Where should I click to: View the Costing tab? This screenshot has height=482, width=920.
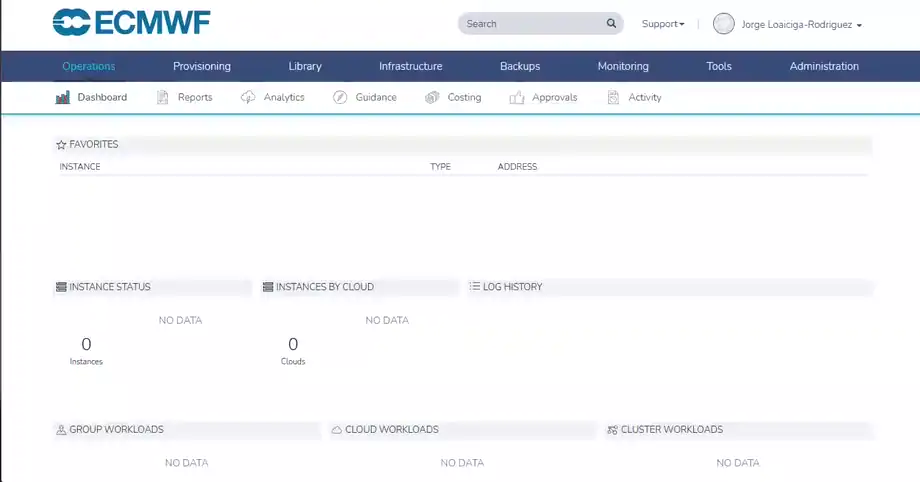[x=454, y=97]
